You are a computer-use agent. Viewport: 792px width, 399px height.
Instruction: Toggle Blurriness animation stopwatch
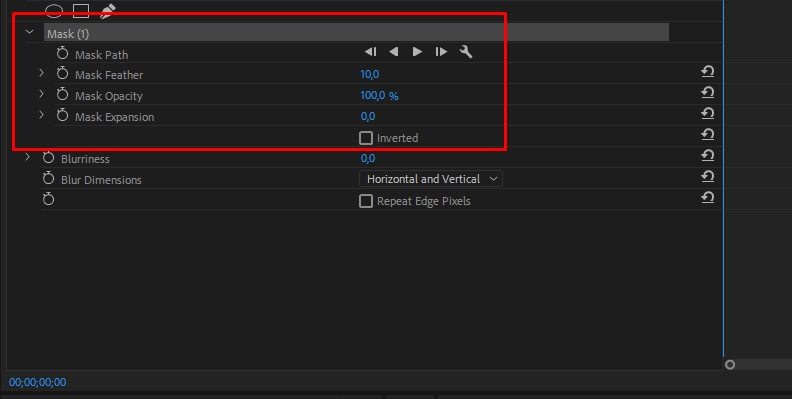pos(48,158)
